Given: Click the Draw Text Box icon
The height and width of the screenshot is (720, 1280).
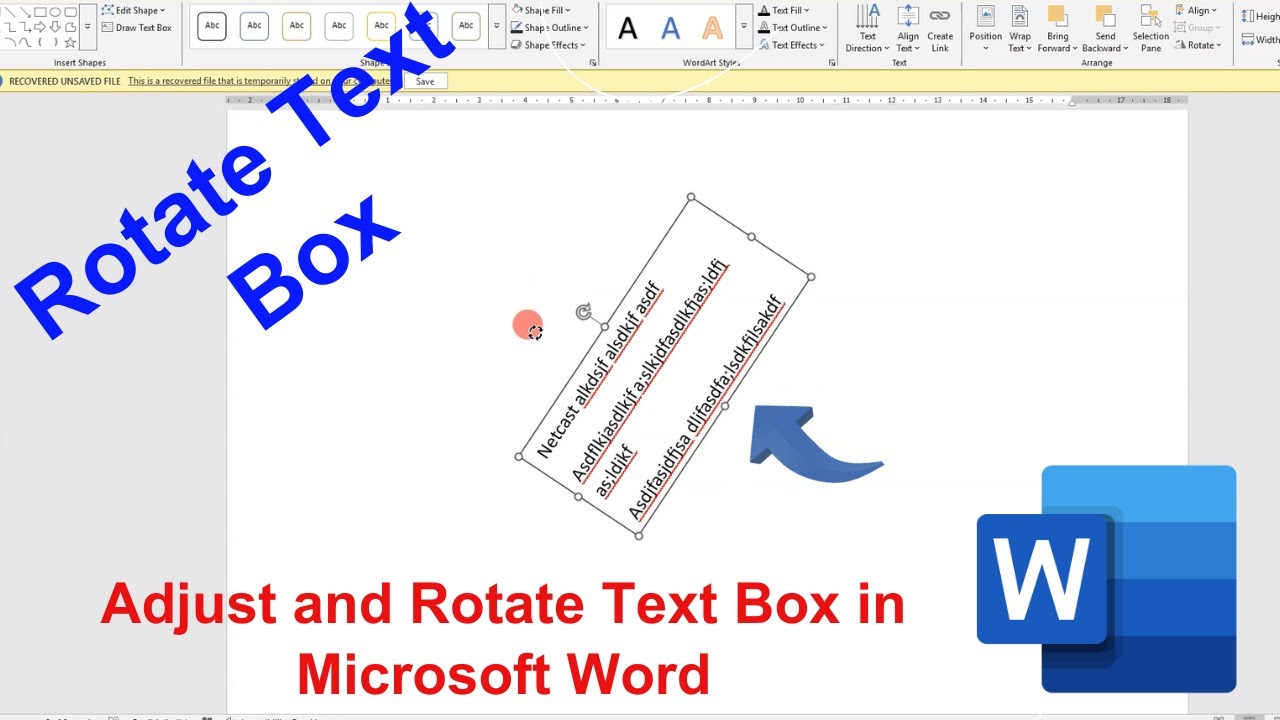Looking at the screenshot, I should click(108, 27).
